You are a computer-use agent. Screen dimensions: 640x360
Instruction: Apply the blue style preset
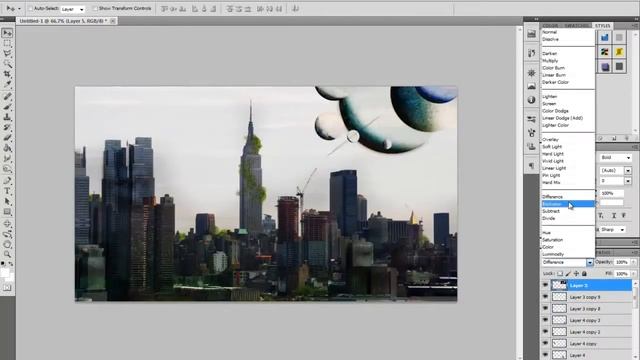[x=605, y=38]
